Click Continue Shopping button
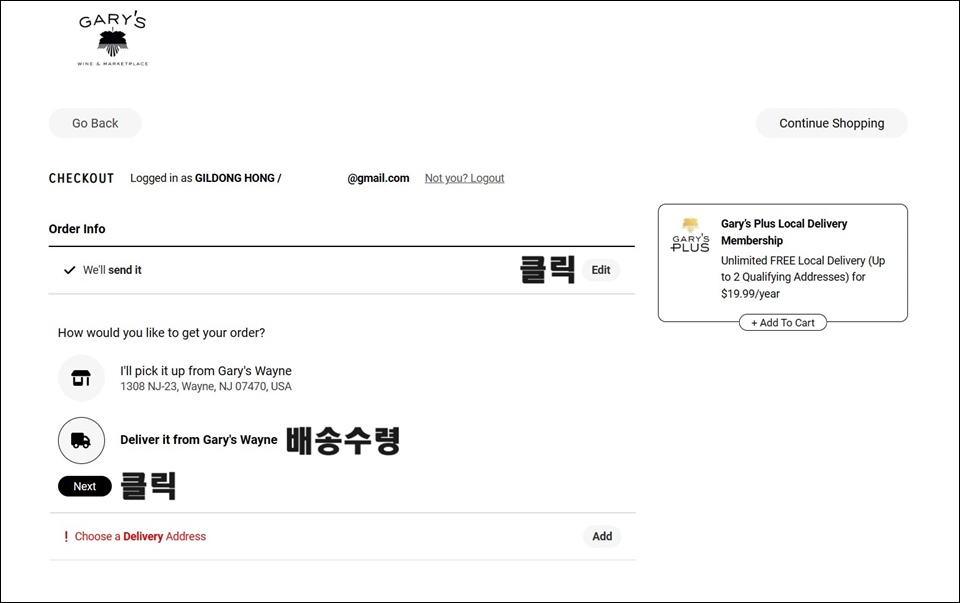Viewport: 960px width, 603px height. click(831, 123)
